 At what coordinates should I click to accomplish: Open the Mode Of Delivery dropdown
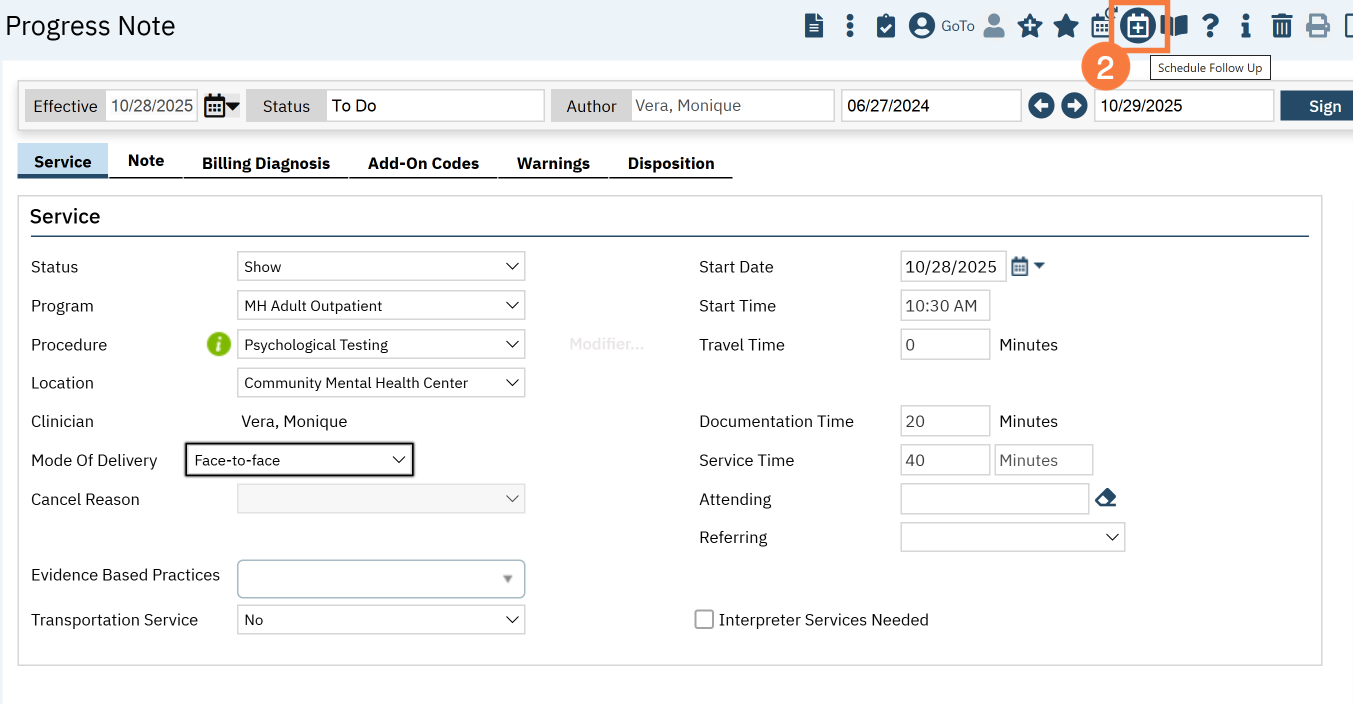[x=299, y=460]
